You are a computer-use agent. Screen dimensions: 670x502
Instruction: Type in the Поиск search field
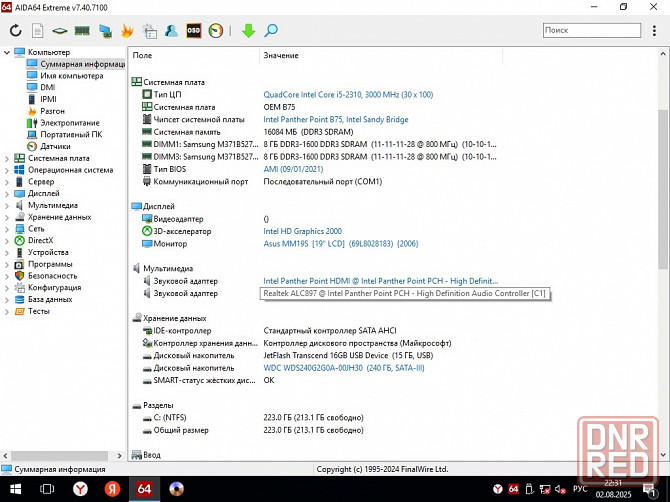[x=592, y=30]
